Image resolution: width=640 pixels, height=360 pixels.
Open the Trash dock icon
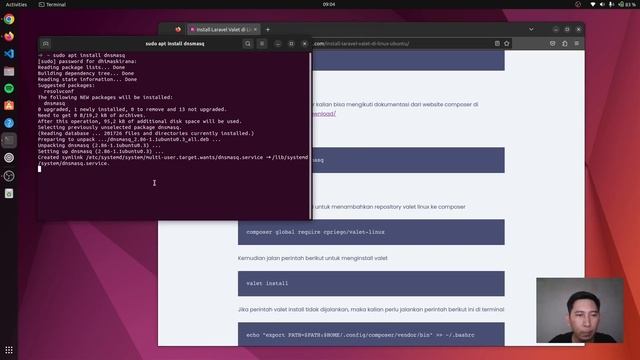pos(9,193)
